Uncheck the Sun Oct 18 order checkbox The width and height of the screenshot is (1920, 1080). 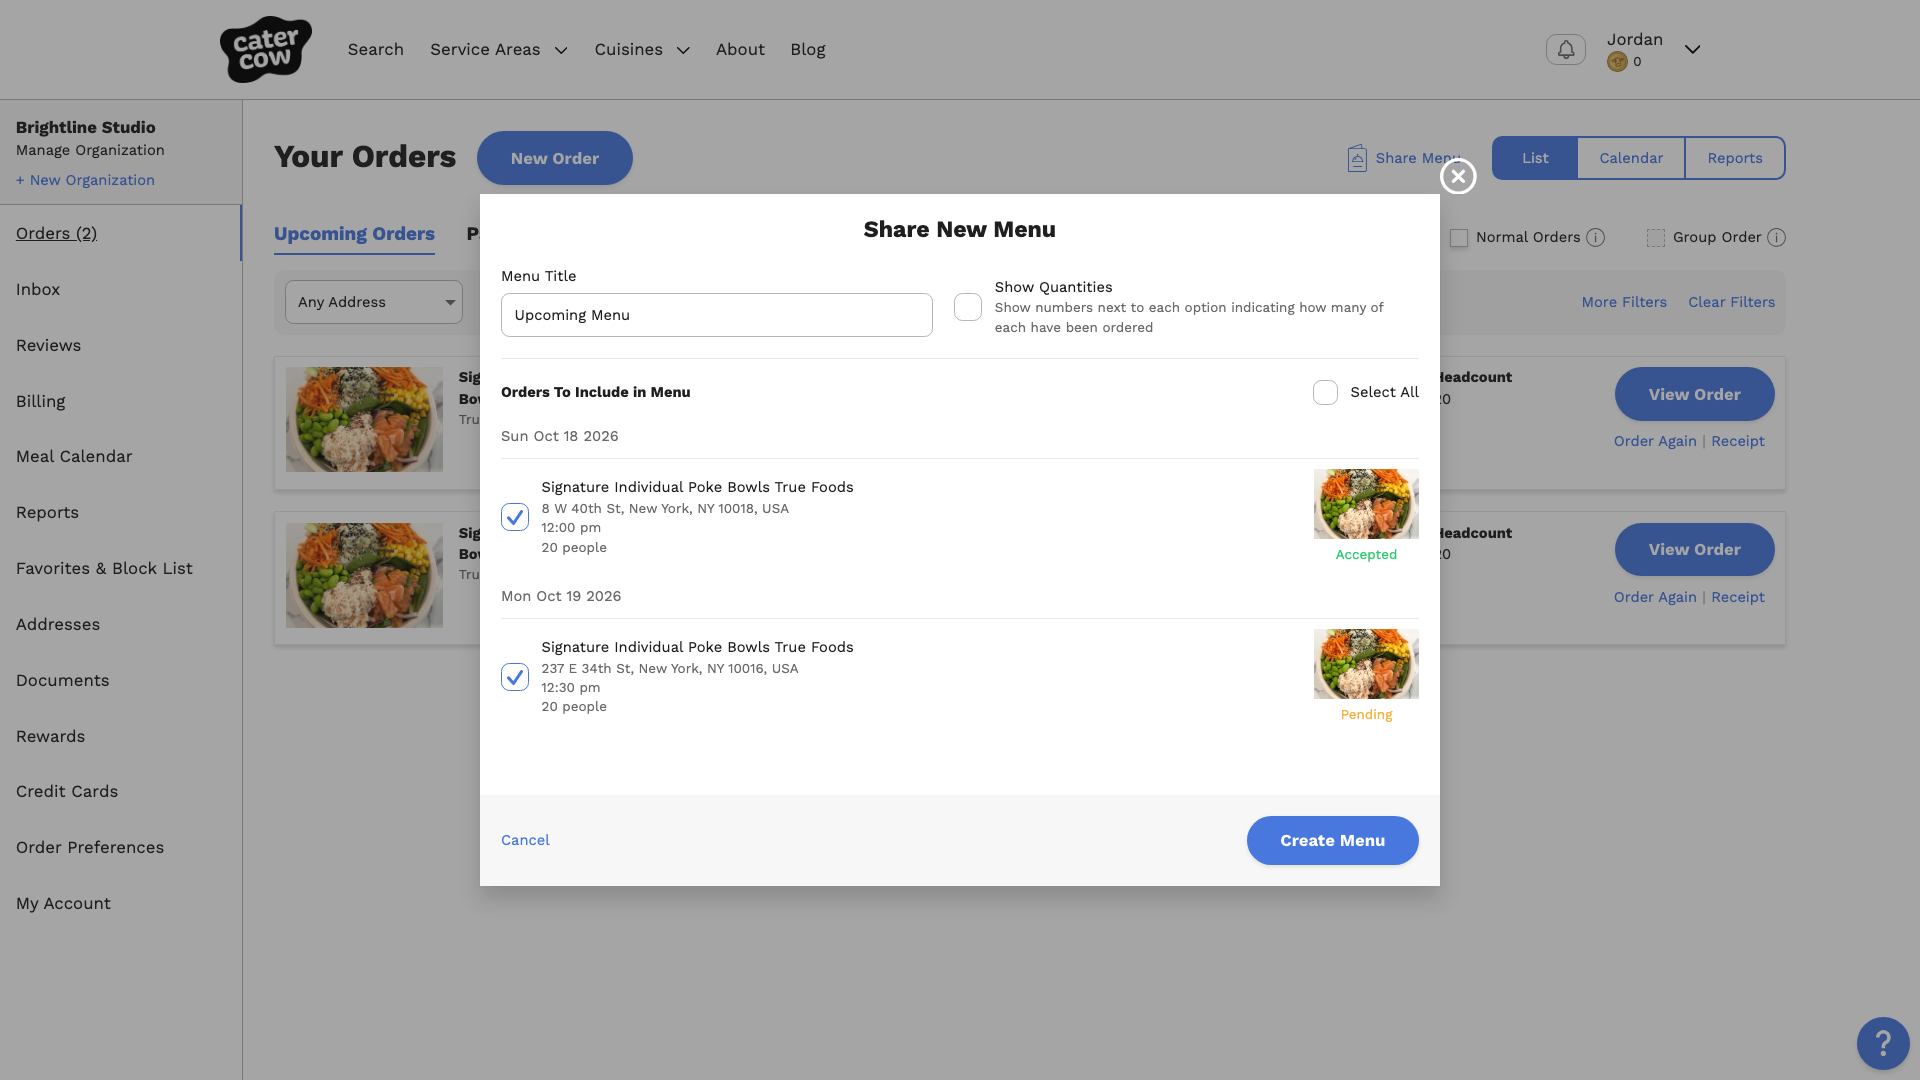(x=515, y=517)
